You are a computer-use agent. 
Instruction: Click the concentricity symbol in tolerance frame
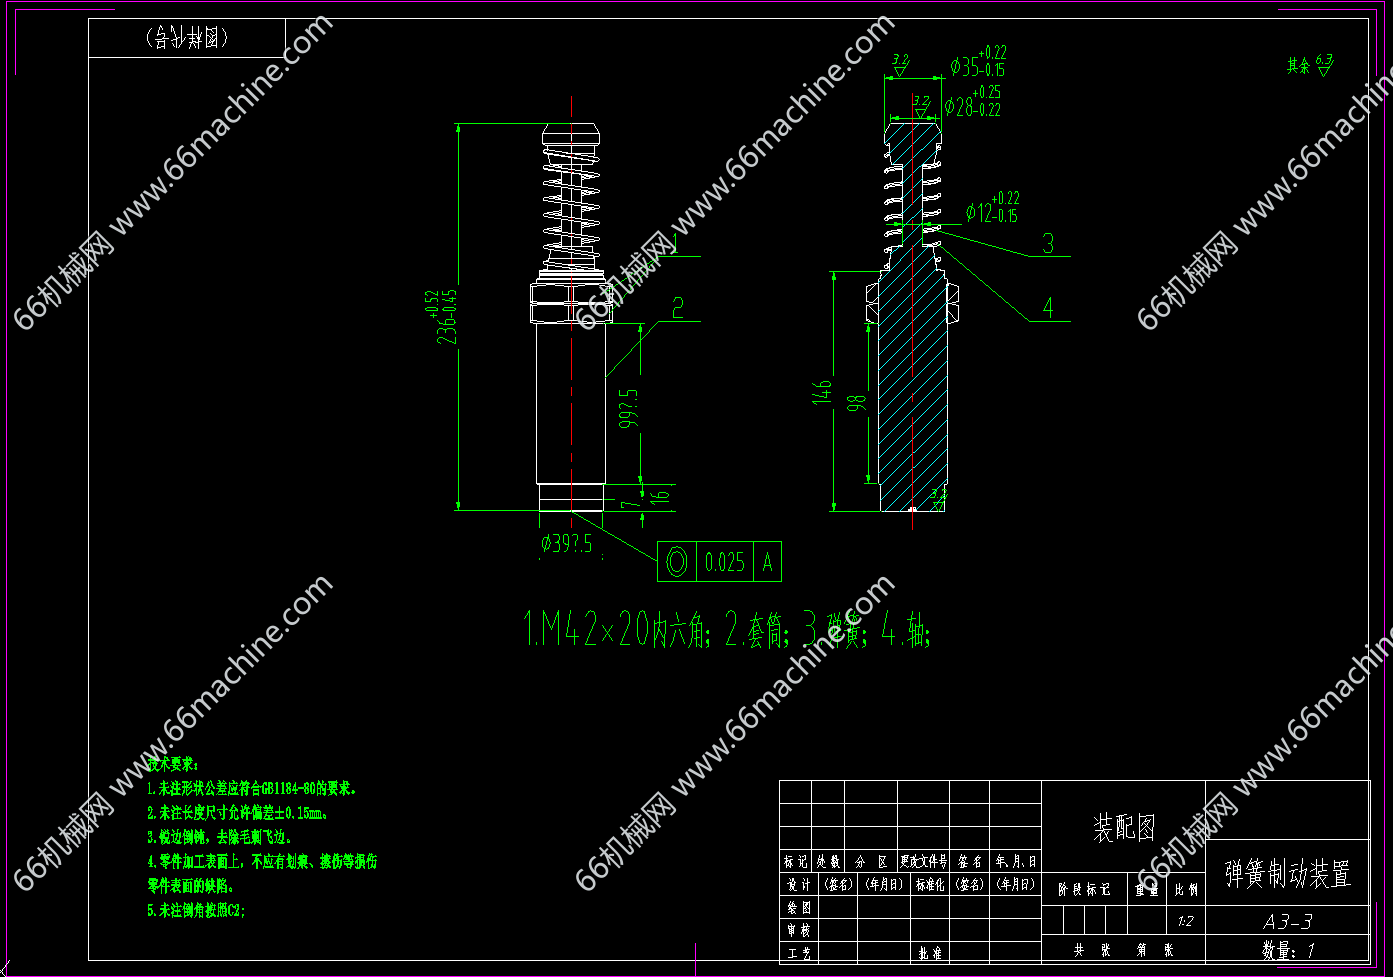point(677,562)
